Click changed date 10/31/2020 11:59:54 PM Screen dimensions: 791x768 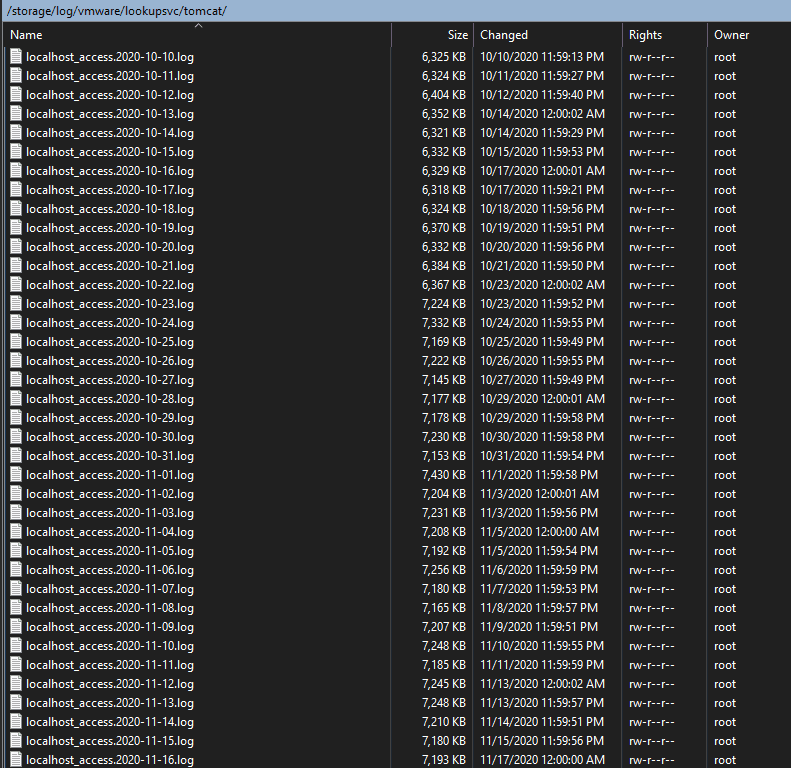point(542,456)
